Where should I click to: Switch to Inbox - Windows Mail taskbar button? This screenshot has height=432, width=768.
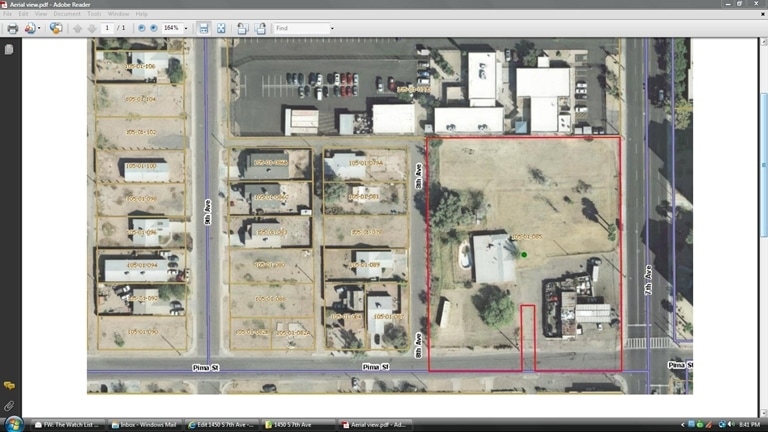145,424
